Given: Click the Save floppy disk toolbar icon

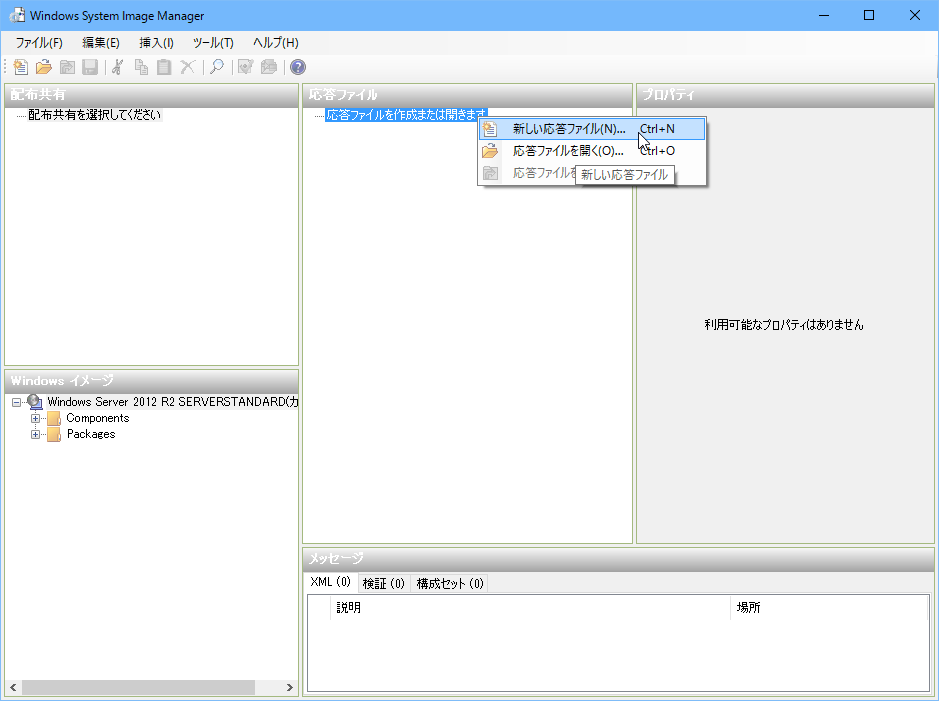Looking at the screenshot, I should tap(90, 67).
